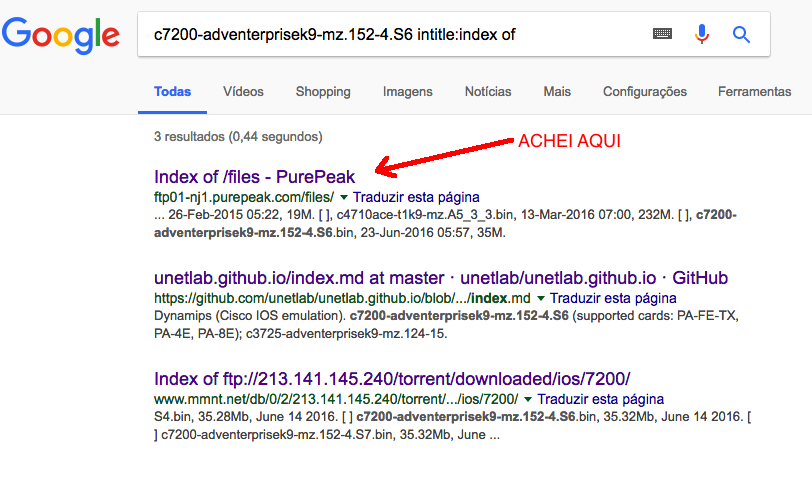Open the Index of ftp://213.141.145.240 result

click(x=392, y=379)
